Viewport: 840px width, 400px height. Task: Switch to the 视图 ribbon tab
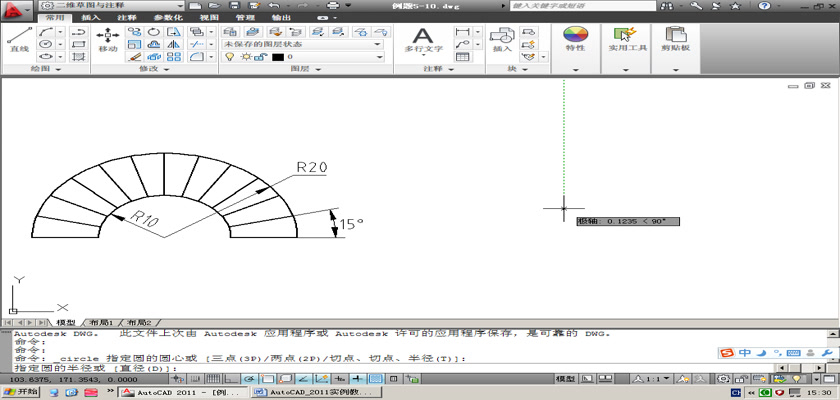[208, 18]
